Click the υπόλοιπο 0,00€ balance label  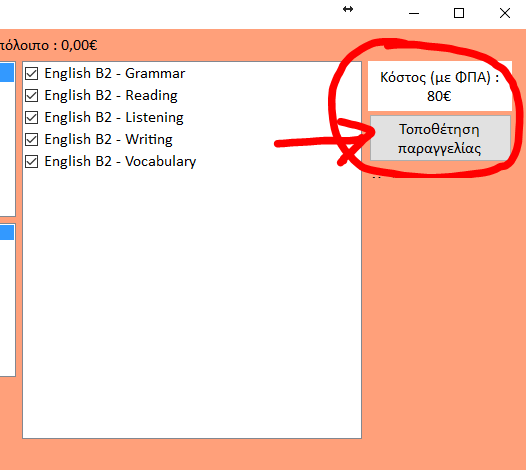click(48, 45)
